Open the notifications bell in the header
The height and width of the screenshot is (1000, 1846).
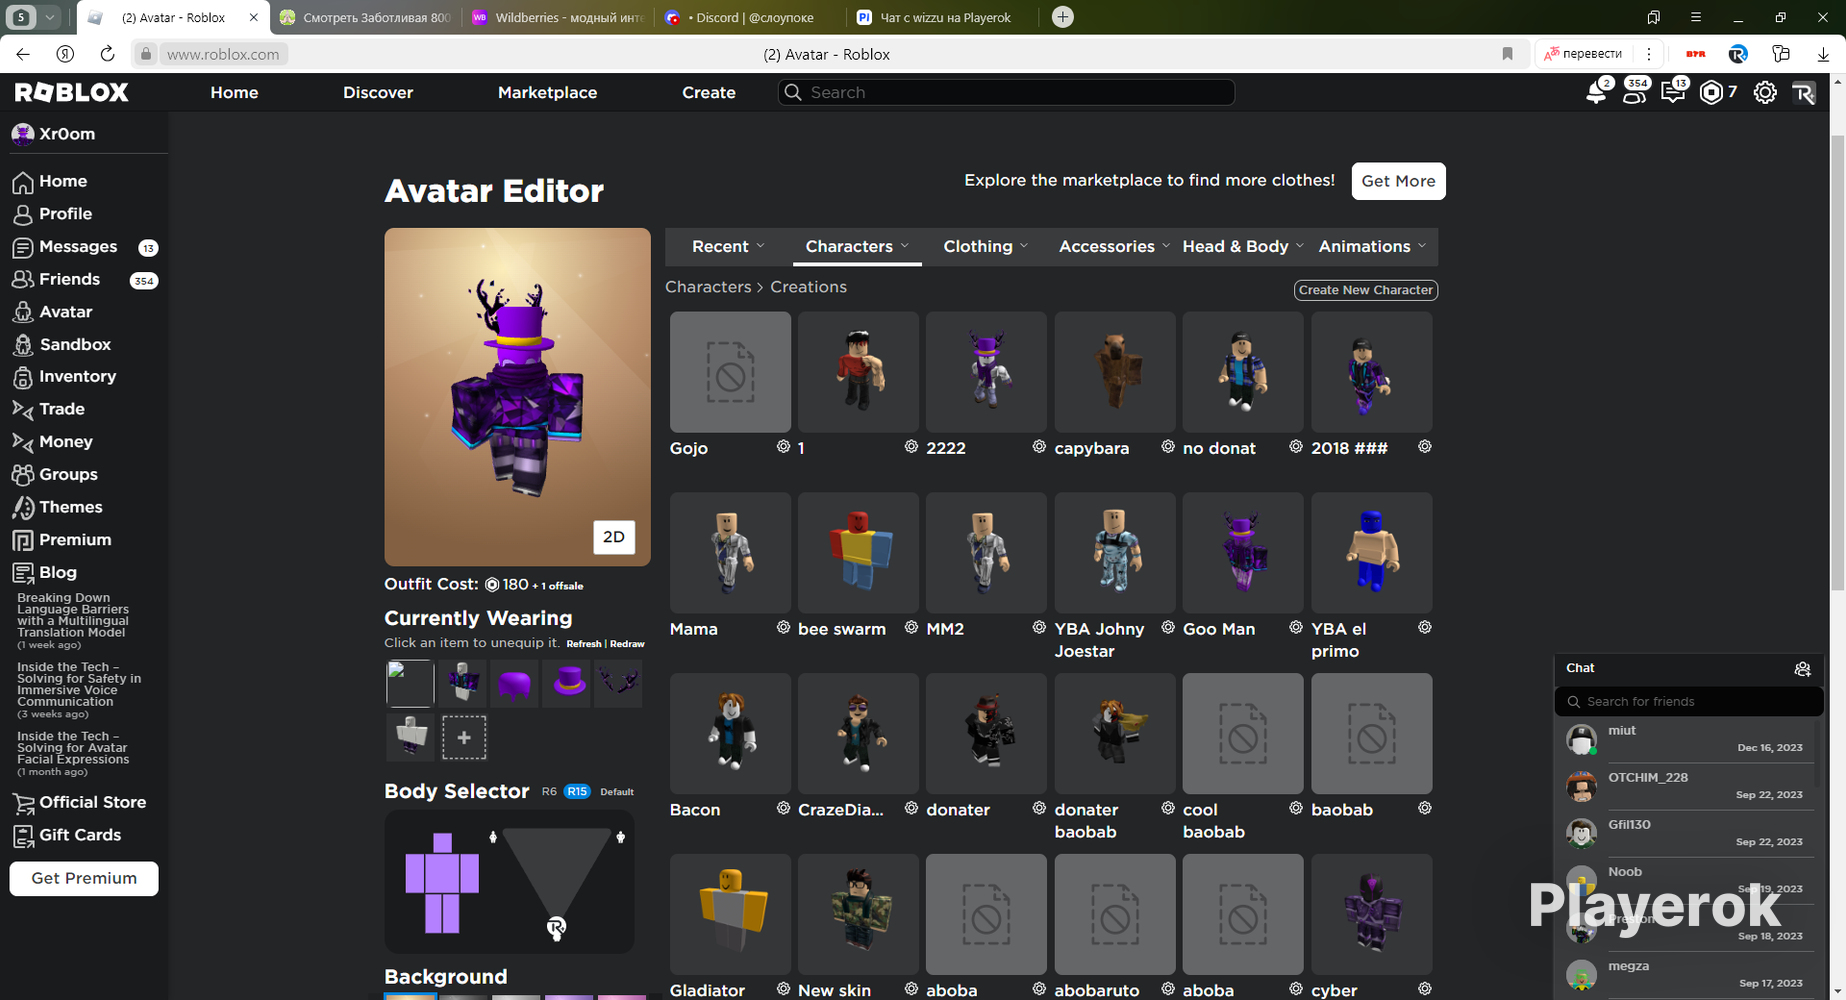1596,92
